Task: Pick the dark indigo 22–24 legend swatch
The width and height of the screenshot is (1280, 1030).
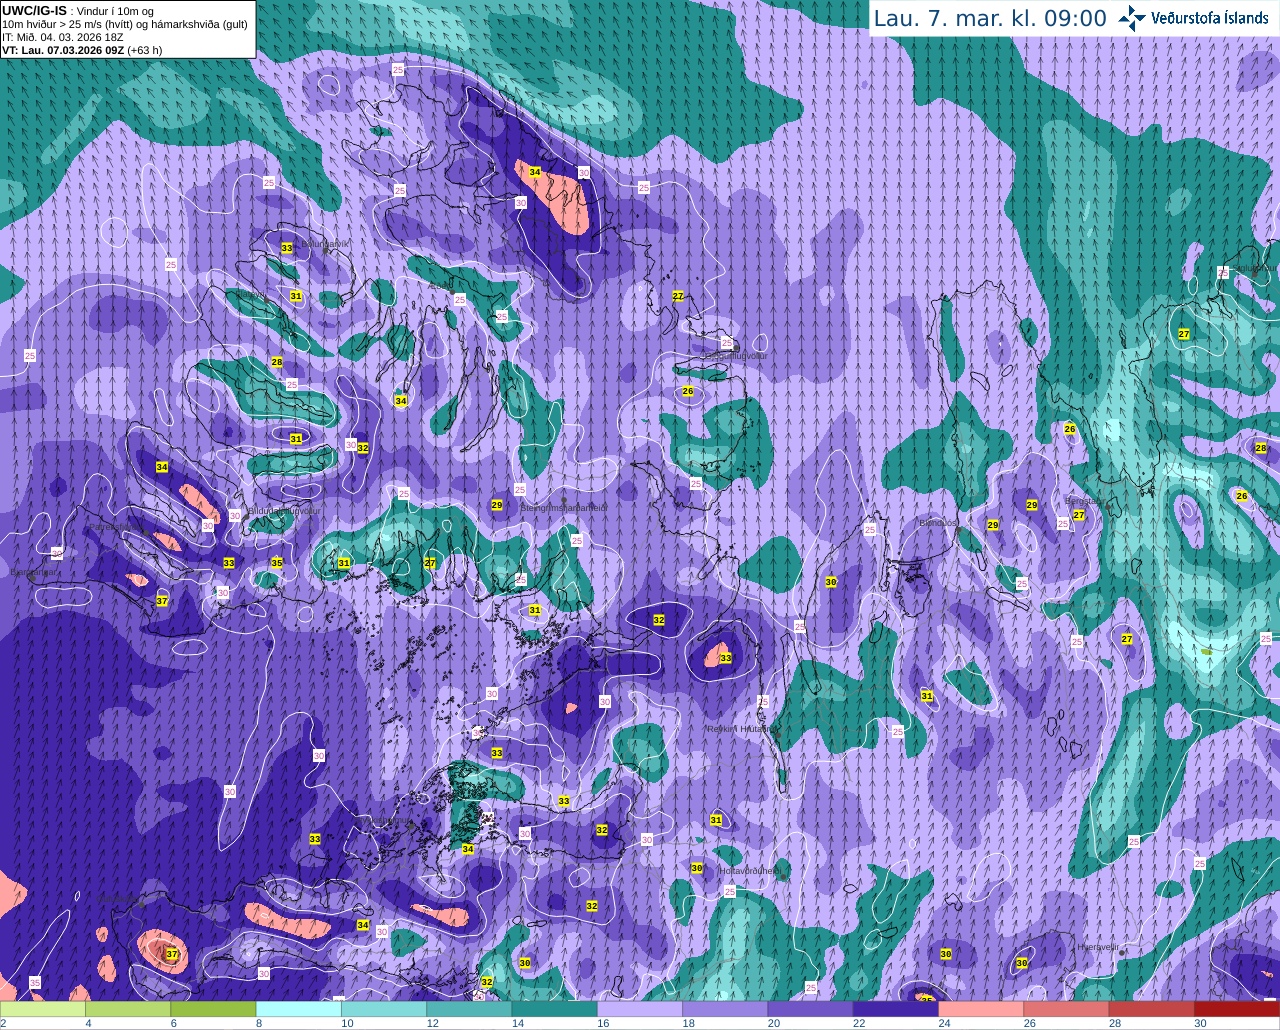Action: click(896, 1009)
